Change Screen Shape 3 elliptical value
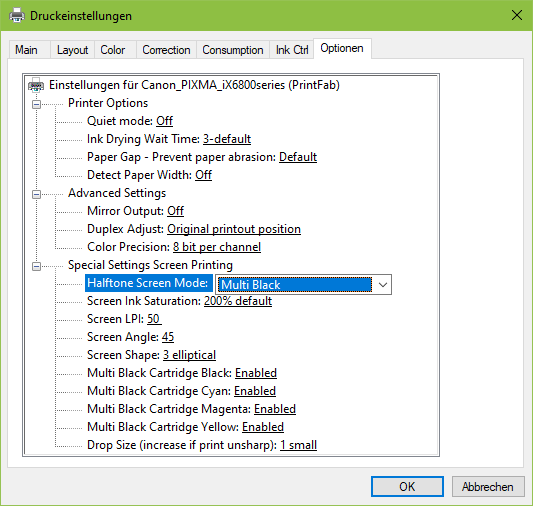This screenshot has height=506, width=533. 189,355
